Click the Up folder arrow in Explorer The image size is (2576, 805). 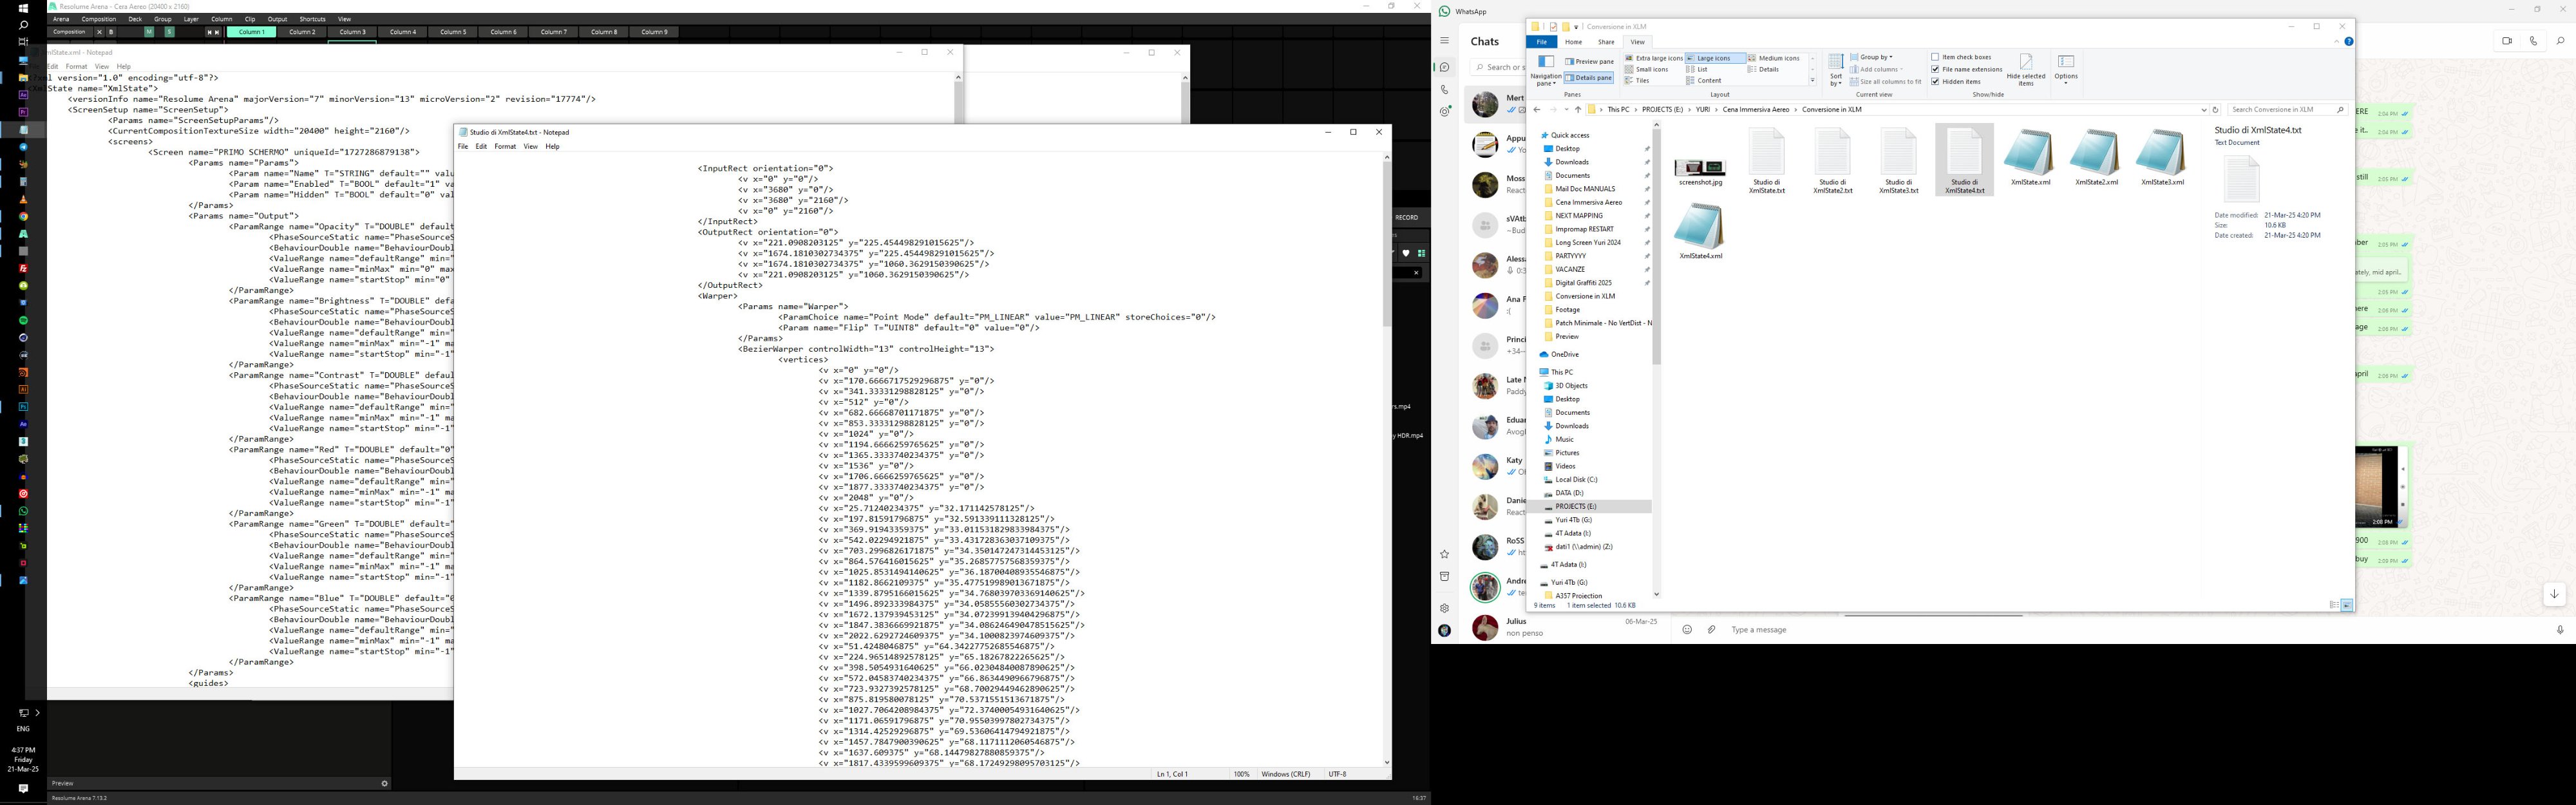(x=1578, y=110)
